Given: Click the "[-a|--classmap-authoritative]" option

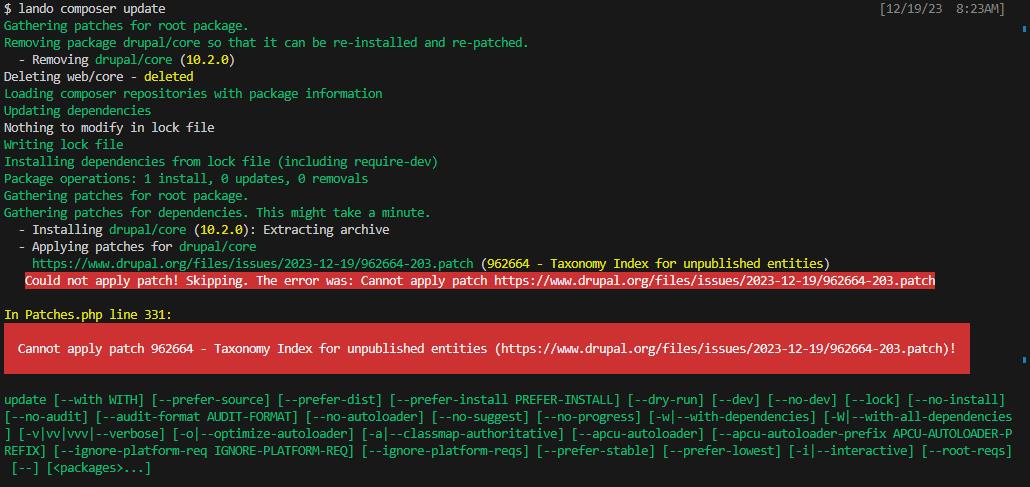Looking at the screenshot, I should [462, 433].
